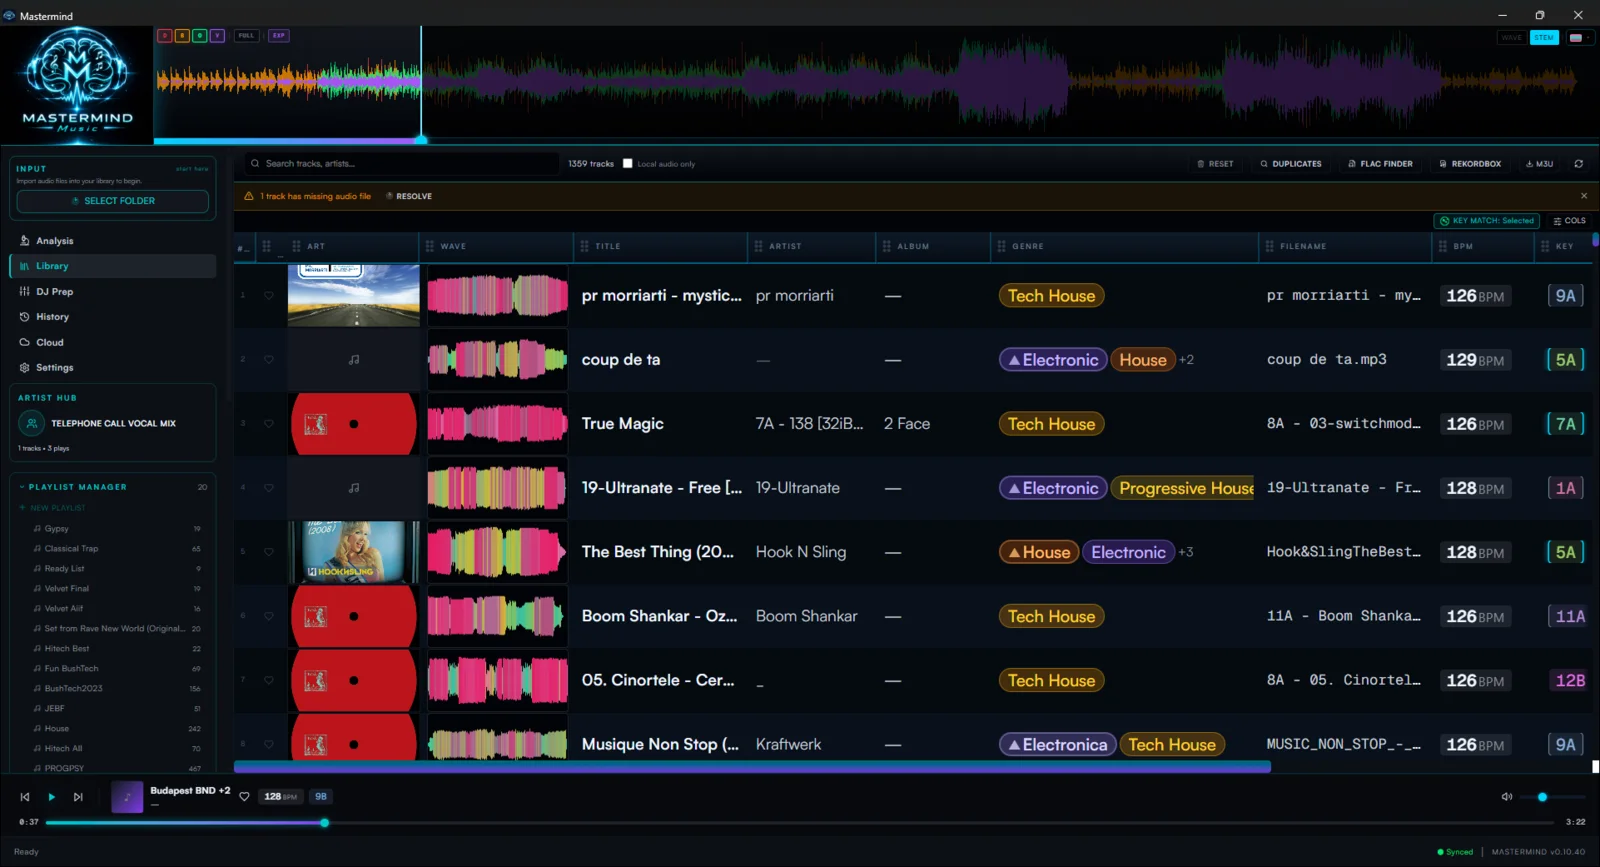Heart the pr morriarti track row
This screenshot has height=867, width=1600.
[269, 296]
